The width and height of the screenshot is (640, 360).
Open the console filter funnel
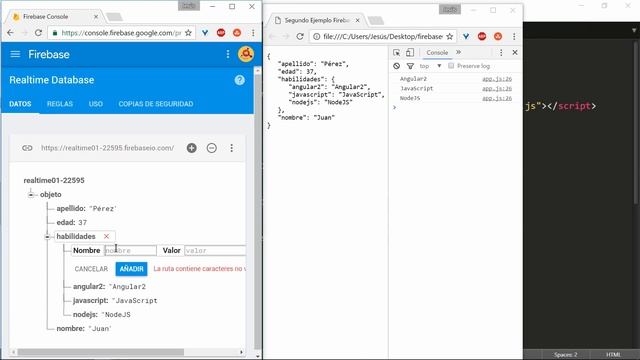410,66
